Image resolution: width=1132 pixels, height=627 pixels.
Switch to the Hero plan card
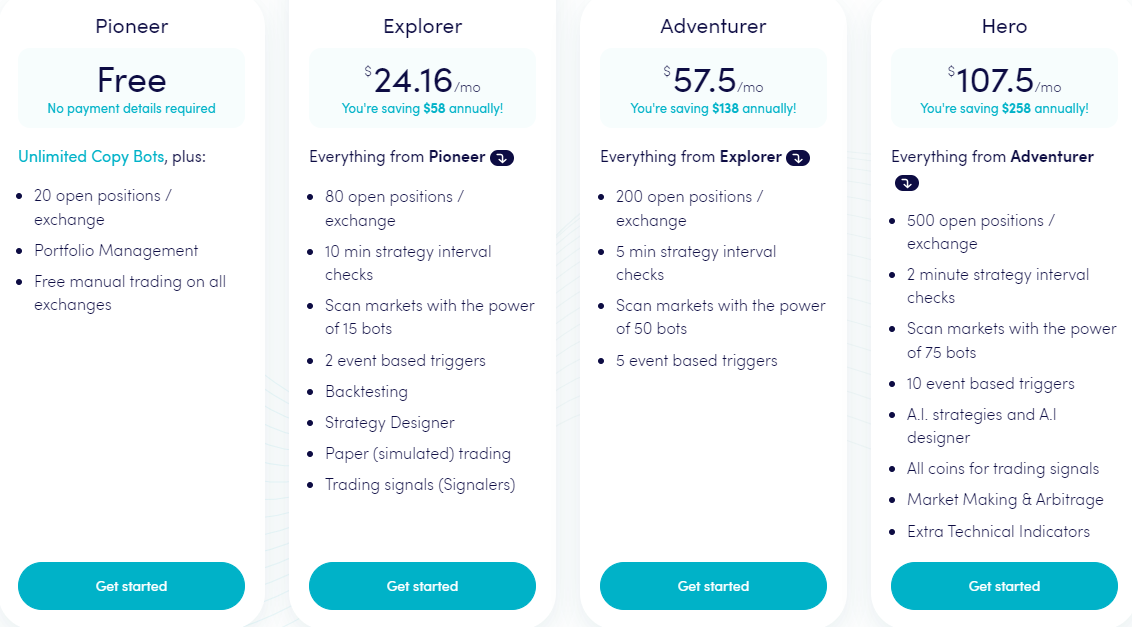(1004, 26)
